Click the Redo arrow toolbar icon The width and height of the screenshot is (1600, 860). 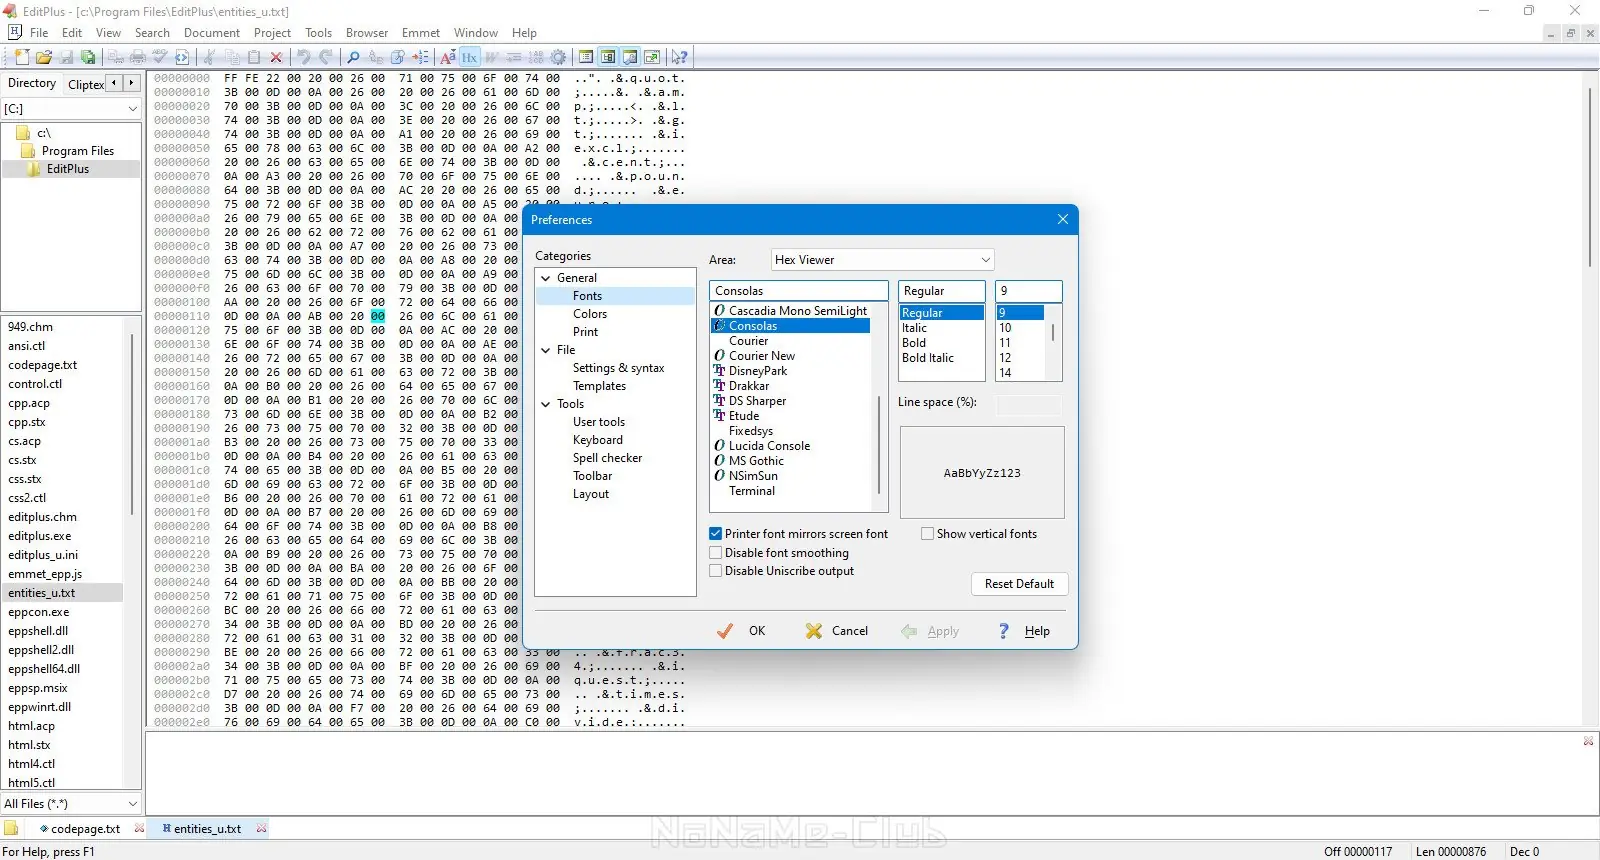click(325, 57)
